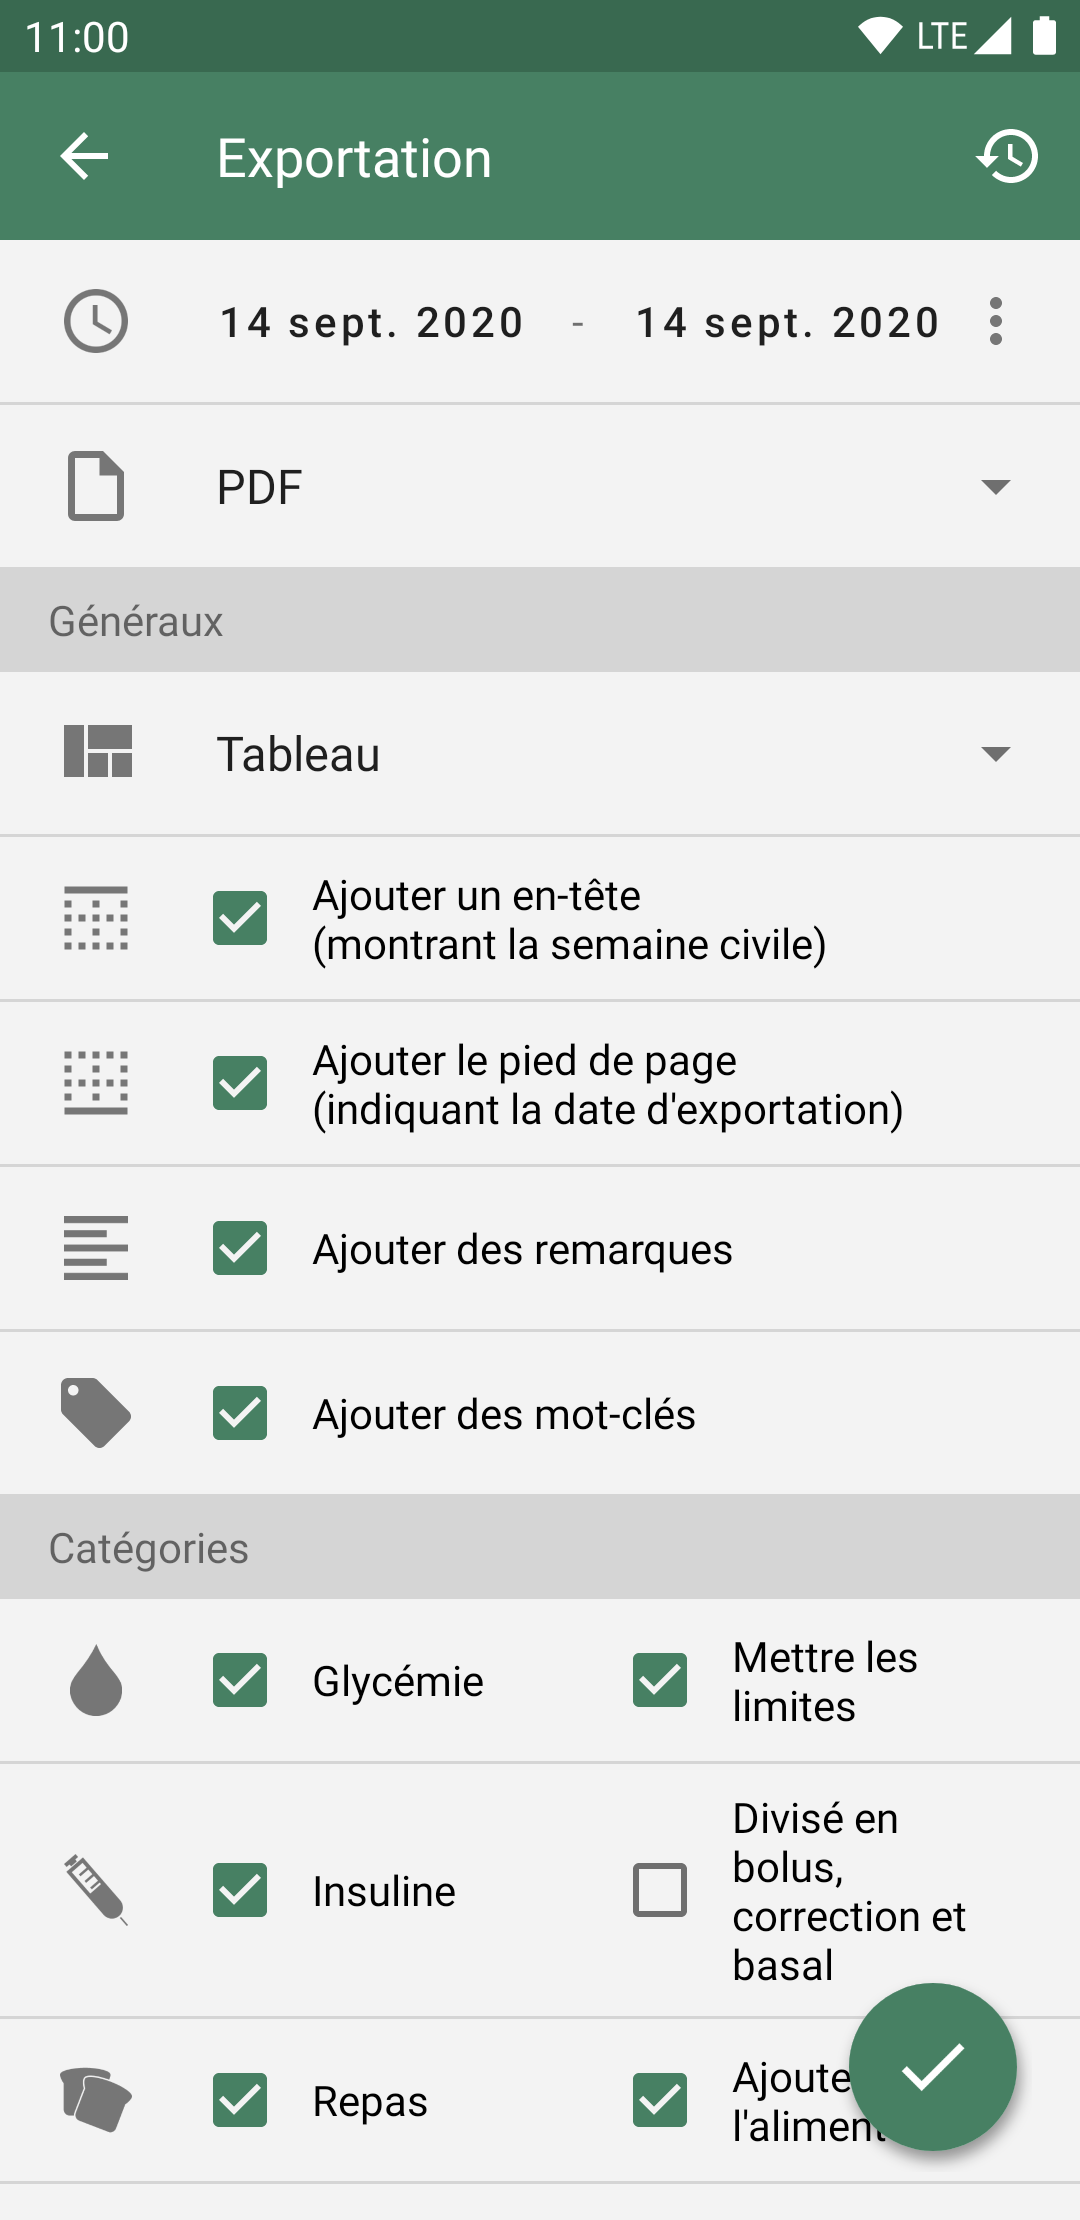The width and height of the screenshot is (1080, 2220).
Task: Tap the Tableau layout icon
Action: click(98, 752)
